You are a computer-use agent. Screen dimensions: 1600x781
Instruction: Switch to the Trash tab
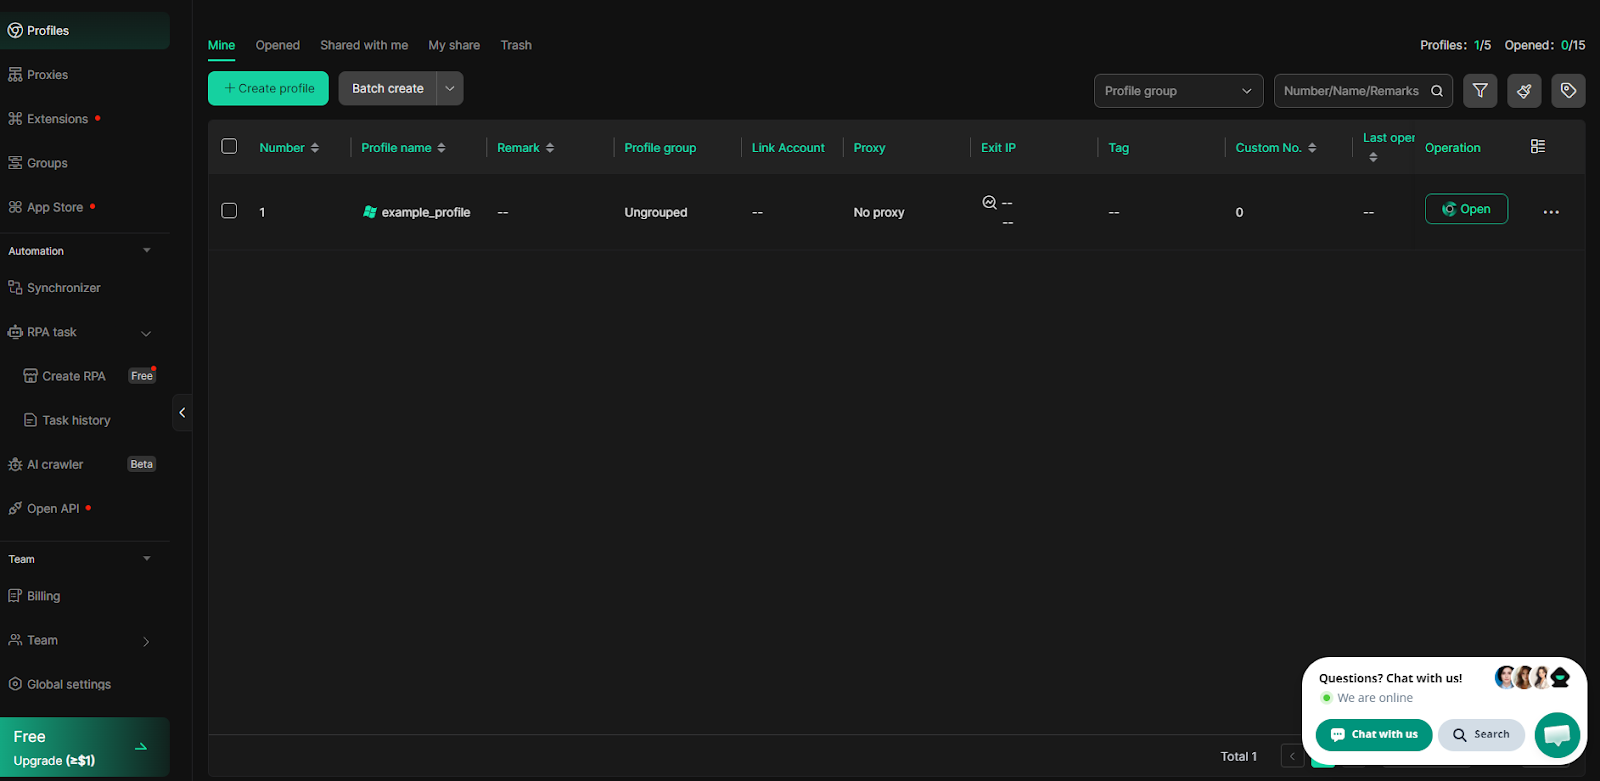coord(516,45)
